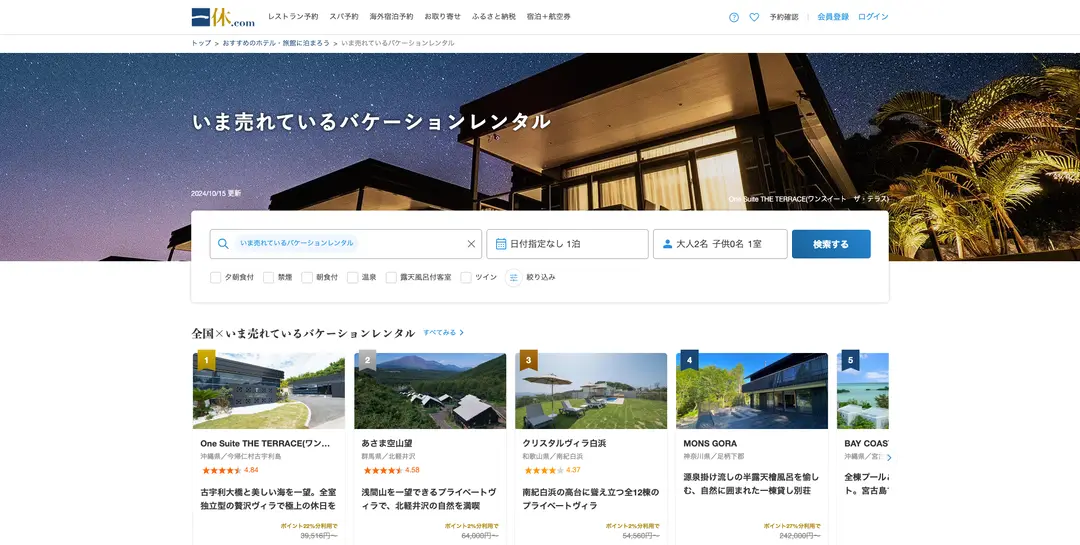Clear the search keyword with X icon

(471, 244)
